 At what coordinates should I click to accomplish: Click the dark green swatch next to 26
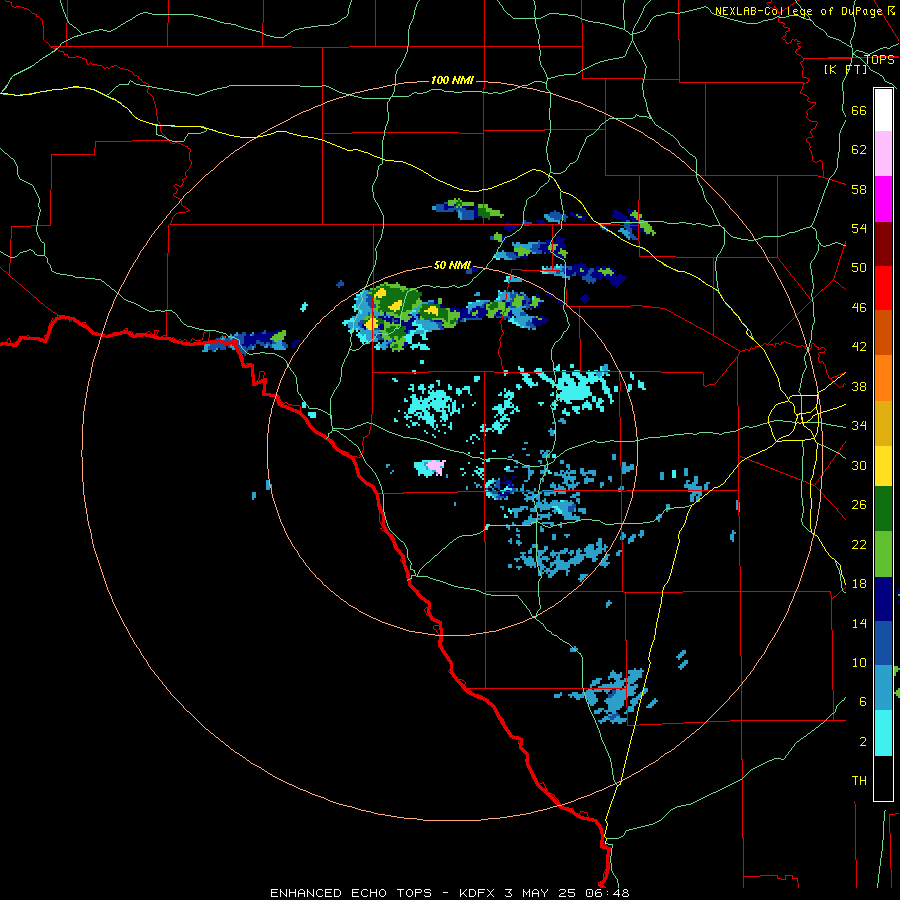click(x=883, y=509)
